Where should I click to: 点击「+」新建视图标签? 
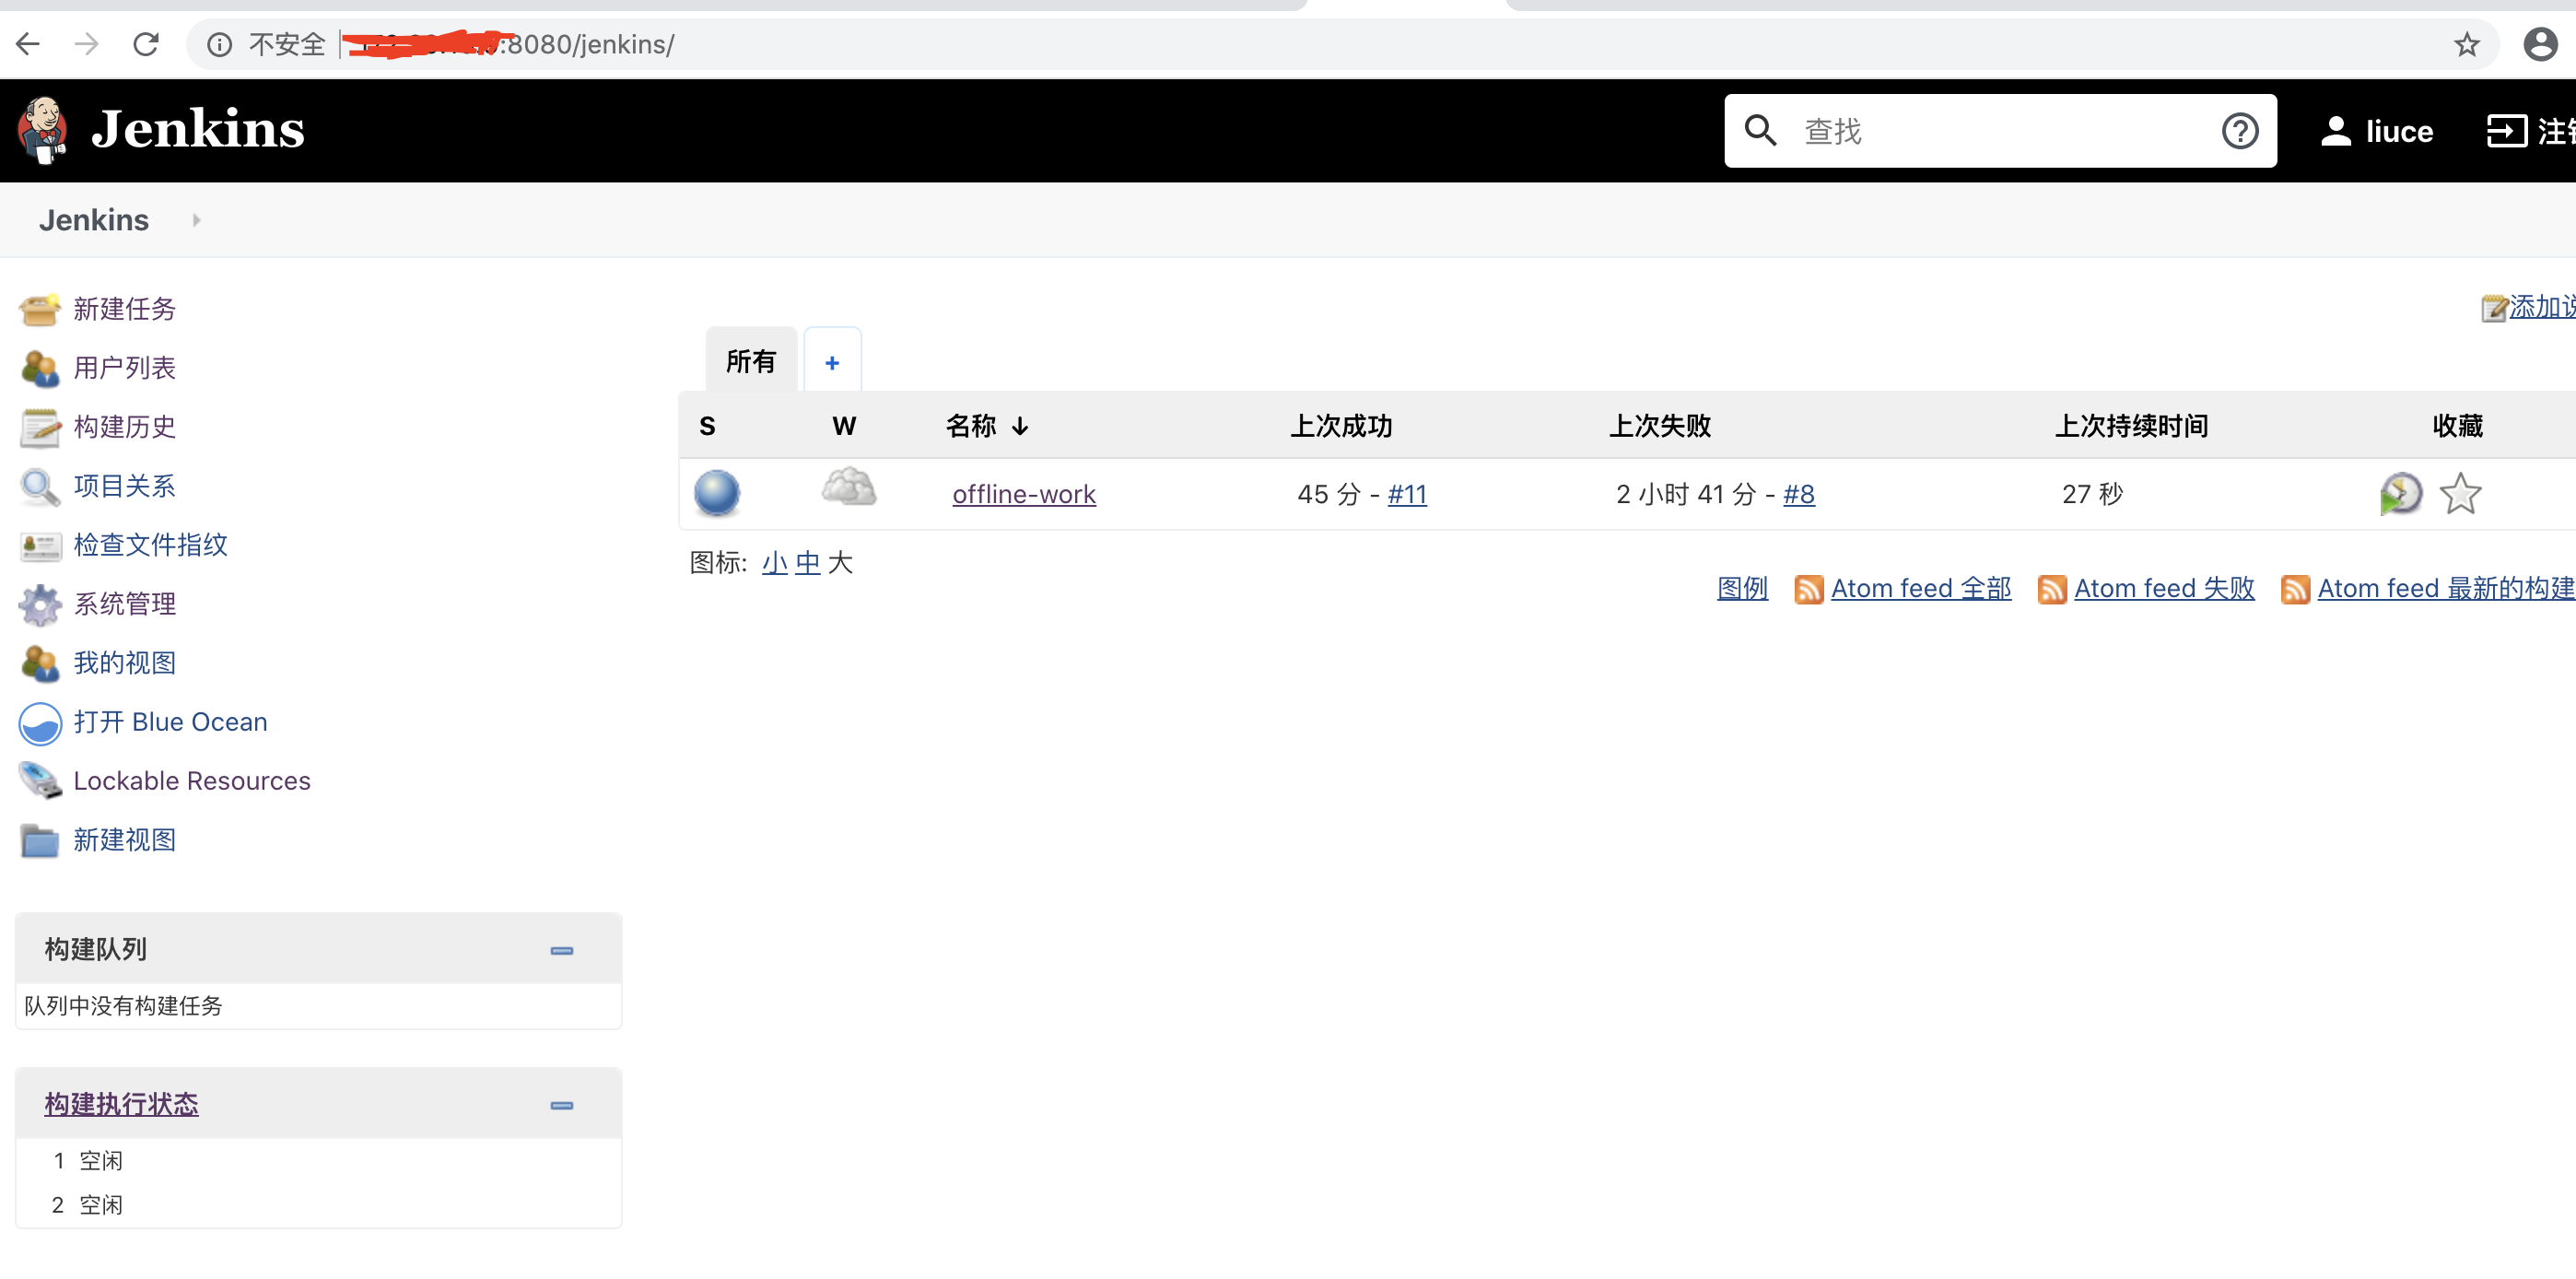[x=832, y=361]
